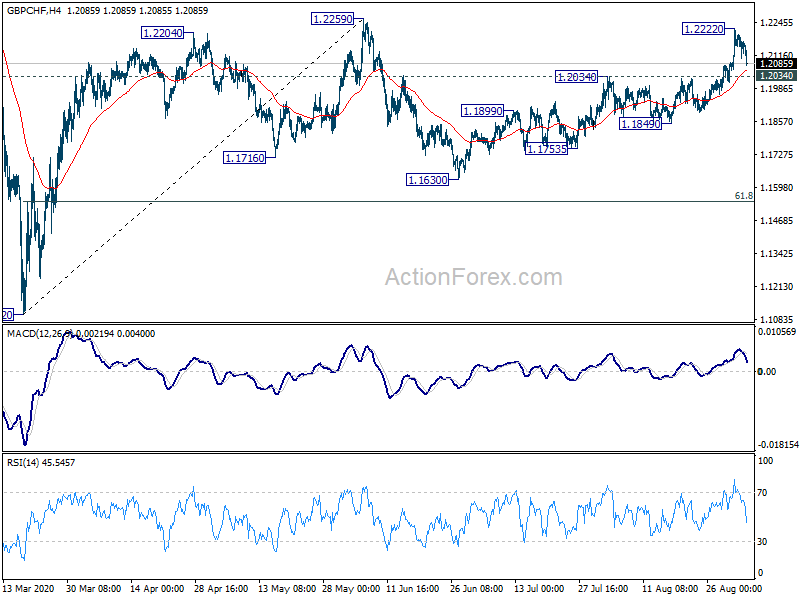The image size is (800, 600).
Task: Click the 1.17535 price label
Action: tap(546, 149)
